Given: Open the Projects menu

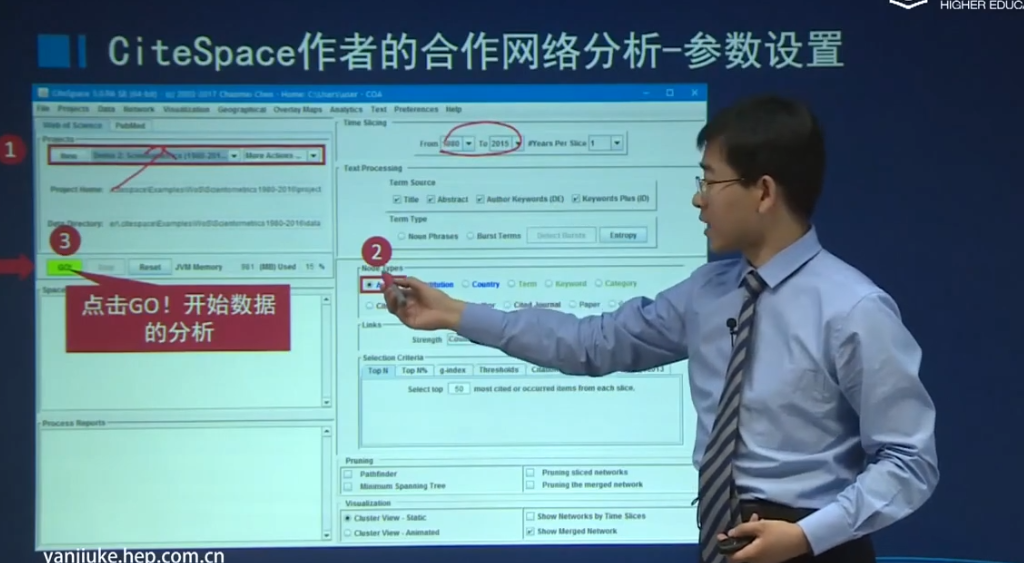Looking at the screenshot, I should point(73,109).
